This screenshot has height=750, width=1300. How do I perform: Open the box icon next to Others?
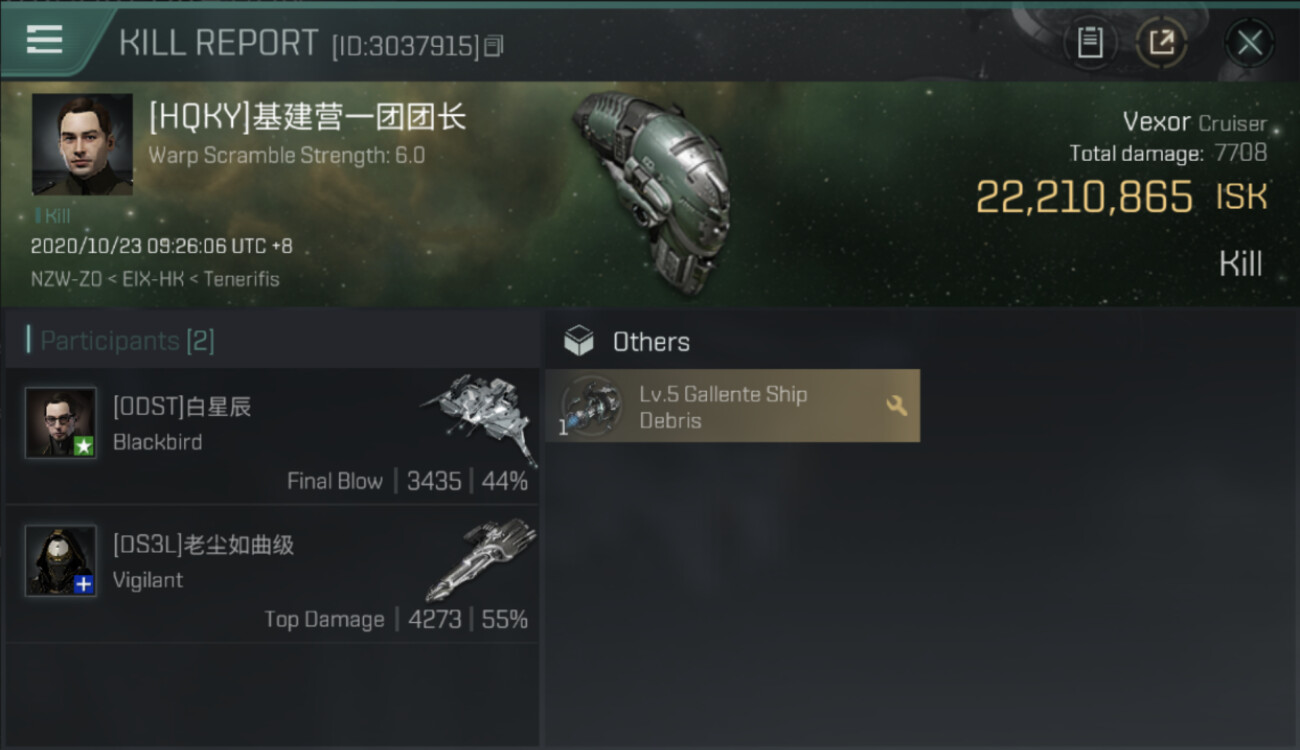[x=579, y=342]
